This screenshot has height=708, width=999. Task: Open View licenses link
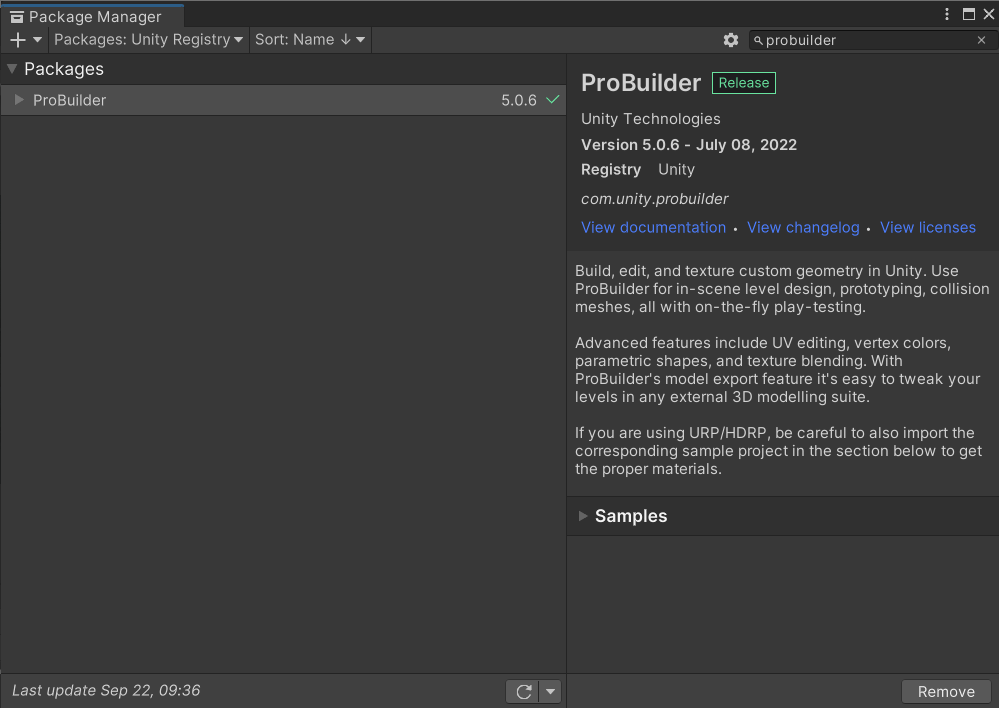click(x=928, y=228)
